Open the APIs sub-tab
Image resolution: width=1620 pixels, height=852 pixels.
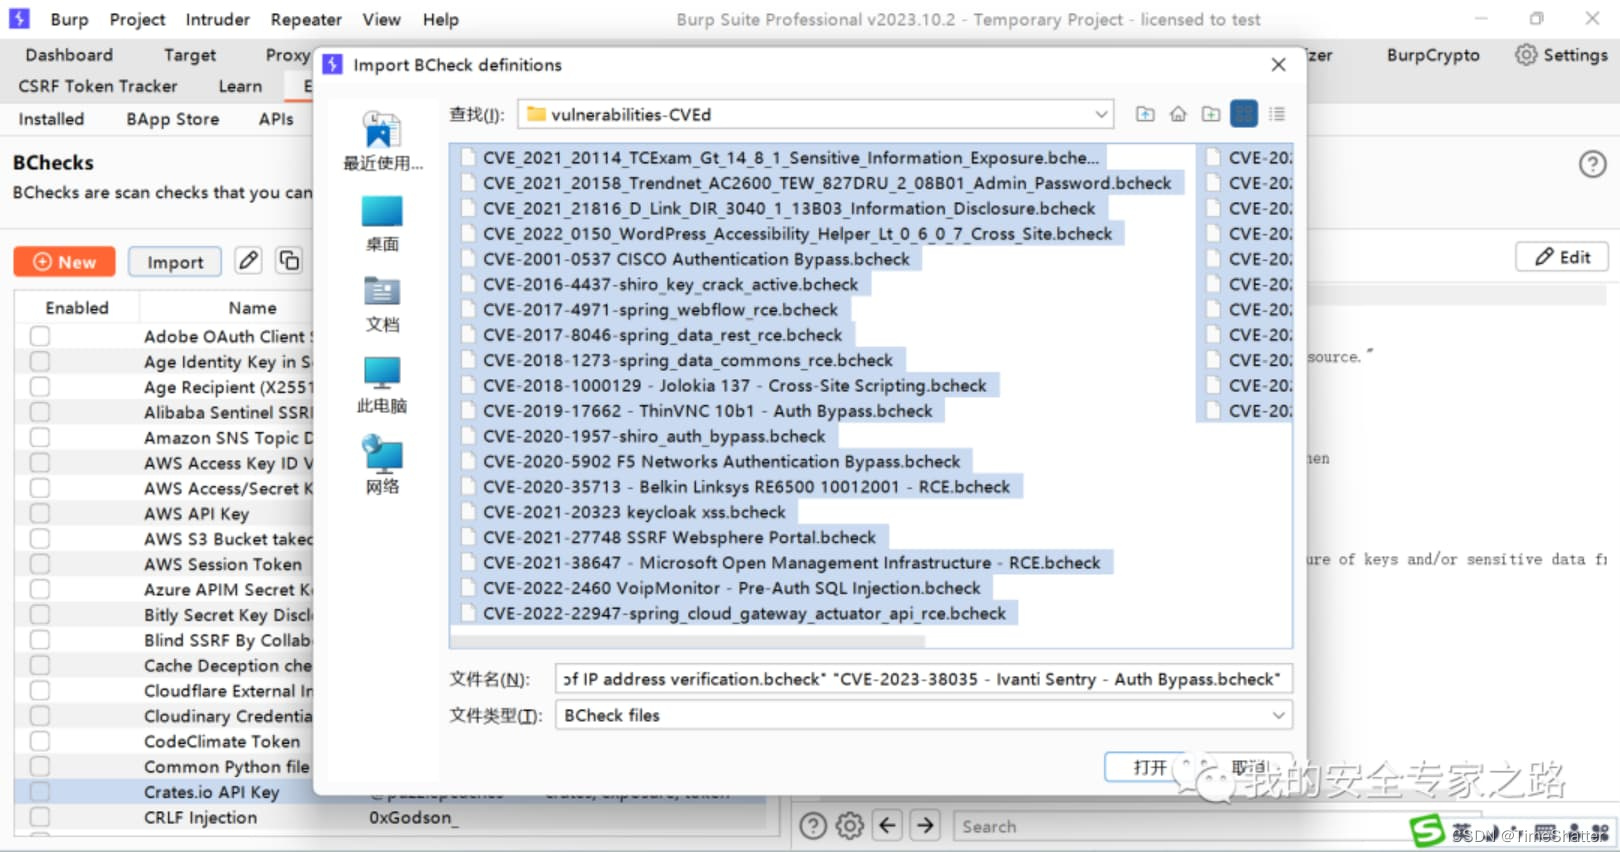tap(276, 119)
